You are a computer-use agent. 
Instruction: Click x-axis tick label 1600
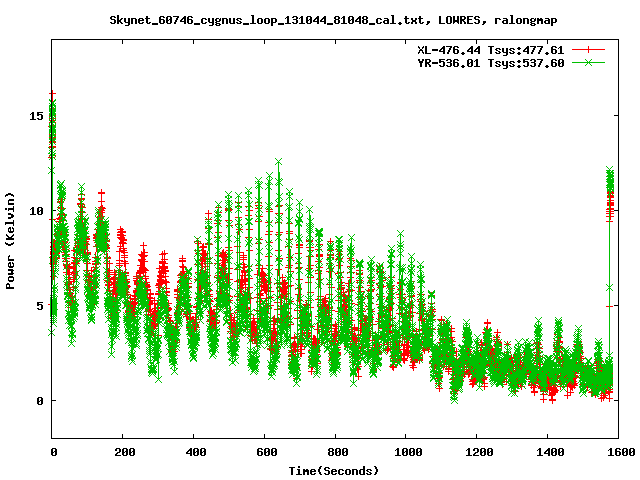coord(621,452)
